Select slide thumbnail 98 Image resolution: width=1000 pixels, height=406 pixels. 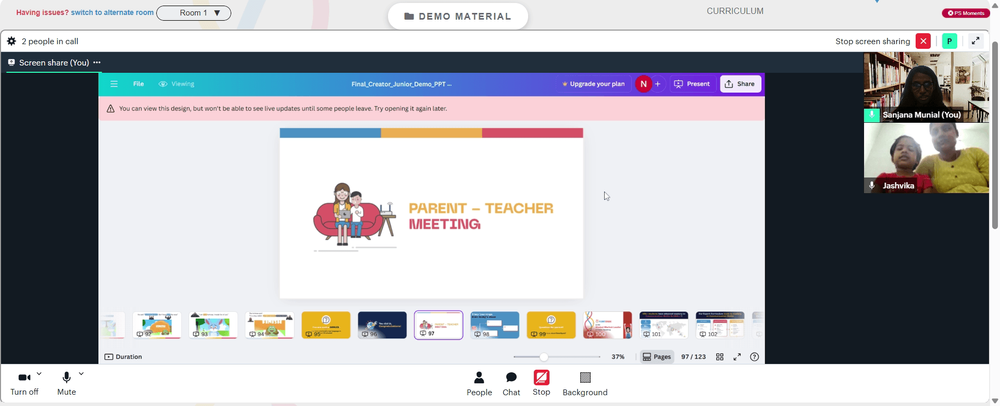(x=495, y=325)
